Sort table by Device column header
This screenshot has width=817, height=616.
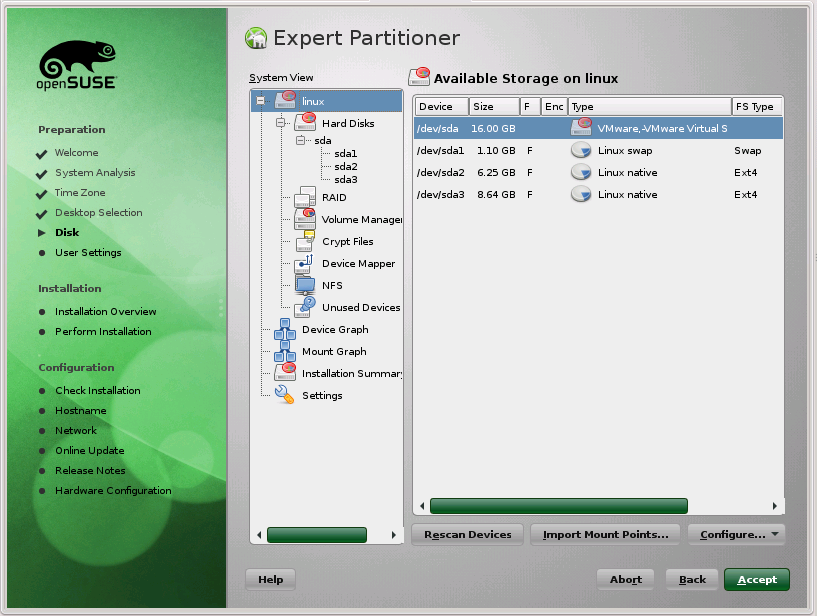click(x=441, y=106)
